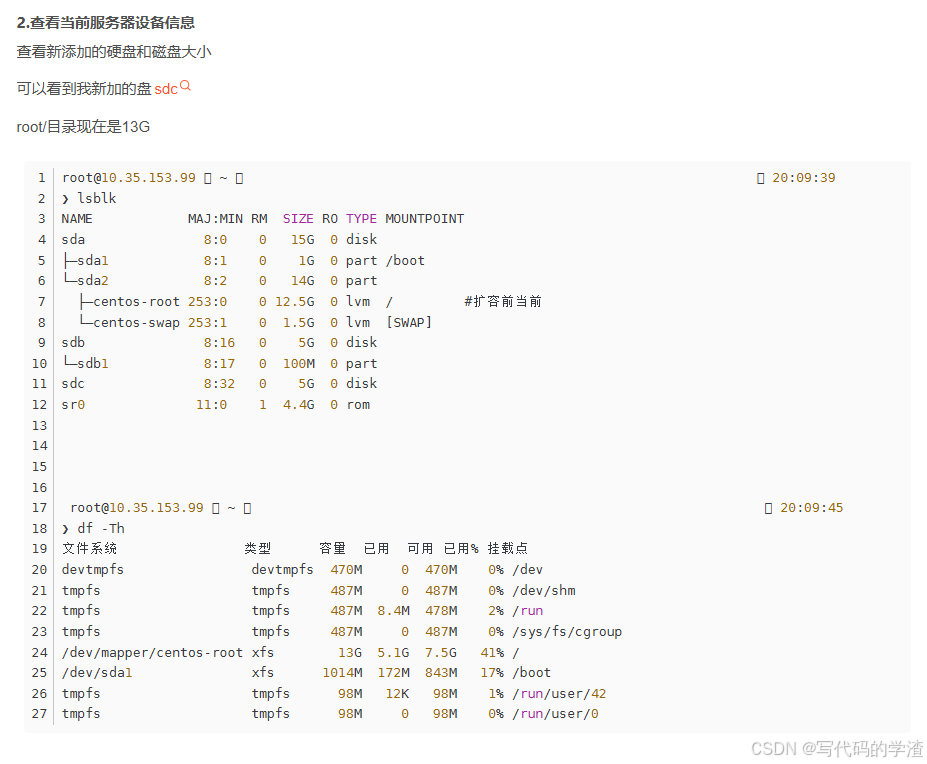Click the /run/user/42 mount path

(x=559, y=694)
